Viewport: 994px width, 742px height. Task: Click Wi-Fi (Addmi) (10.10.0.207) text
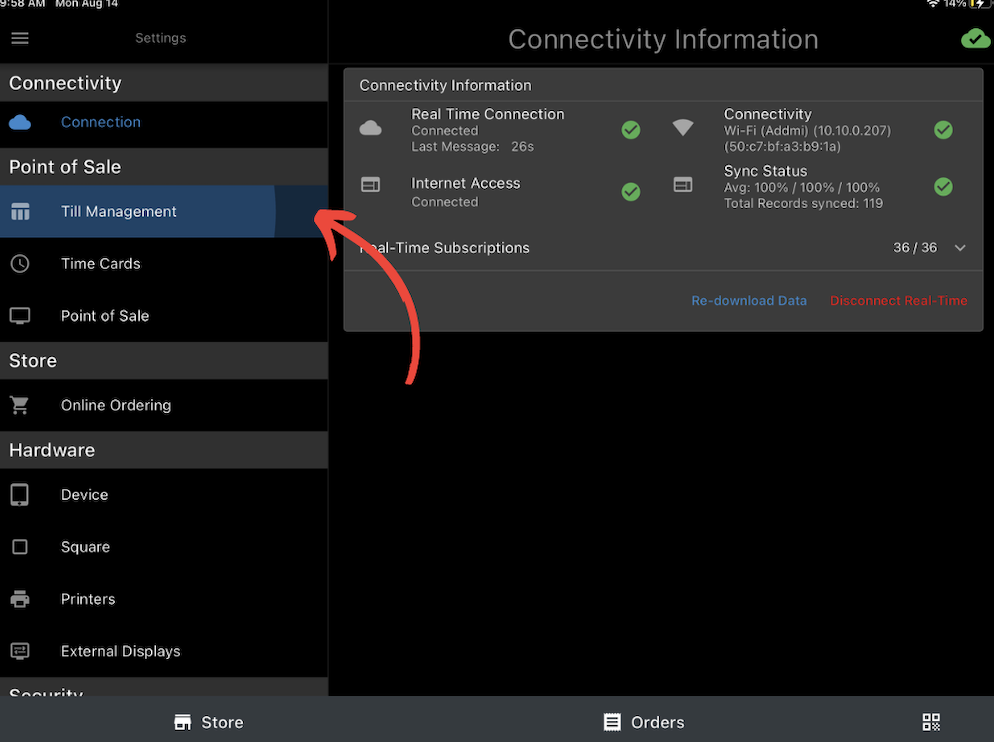[807, 131]
